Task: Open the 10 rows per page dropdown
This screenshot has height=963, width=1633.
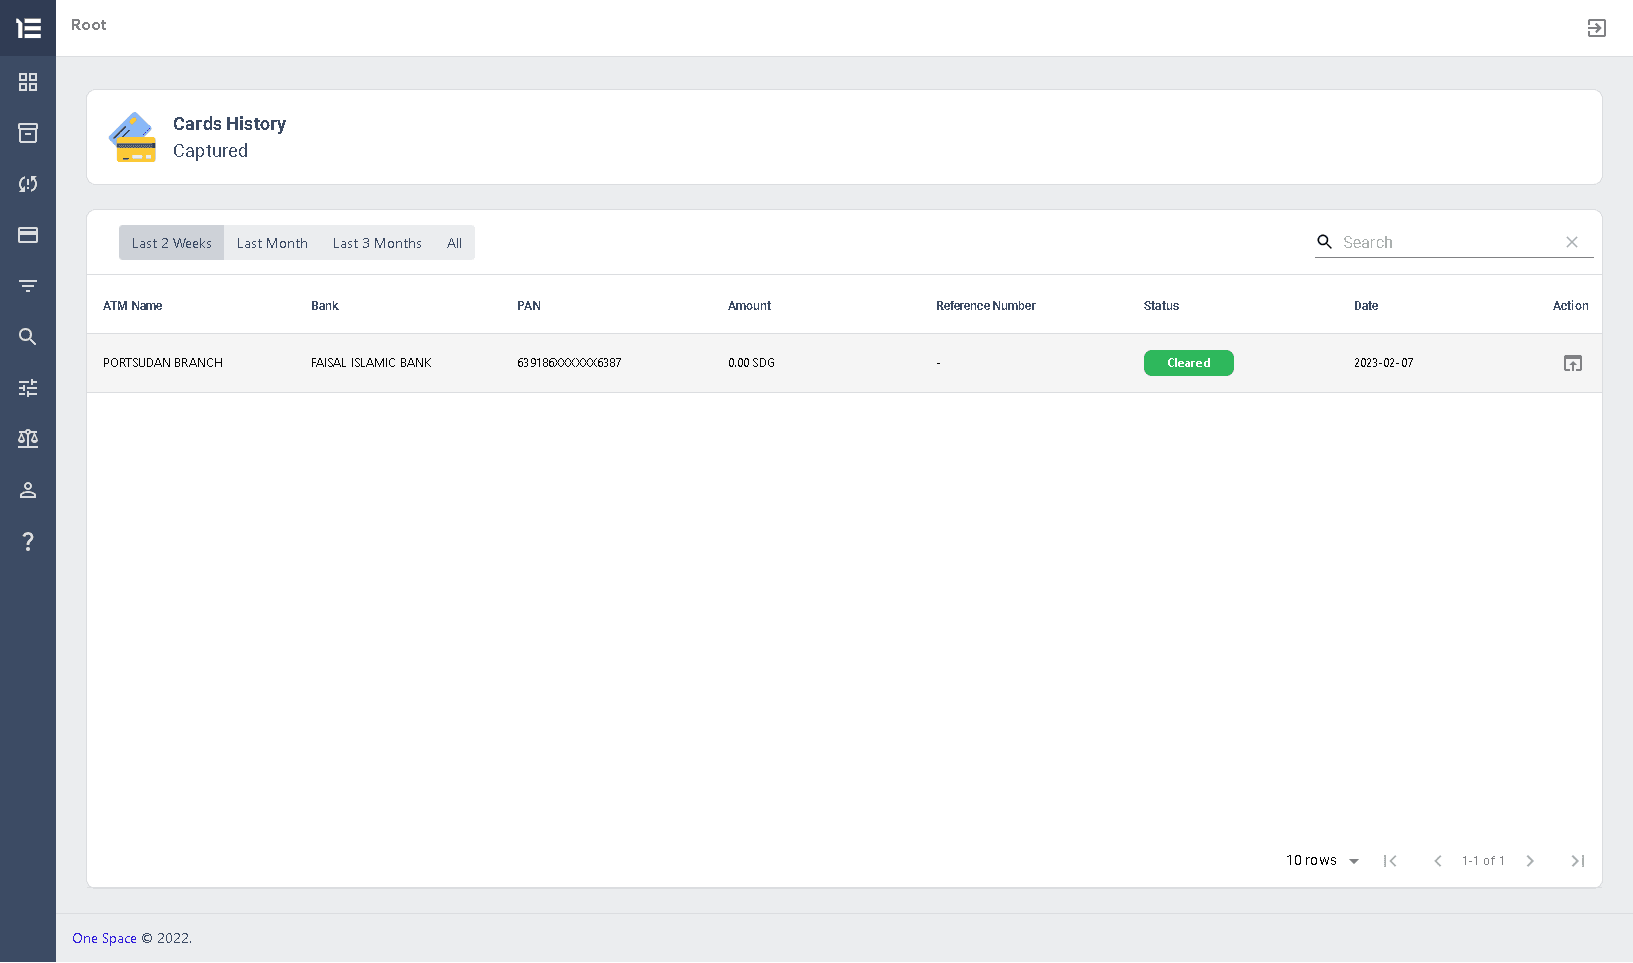Action: [x=1322, y=860]
